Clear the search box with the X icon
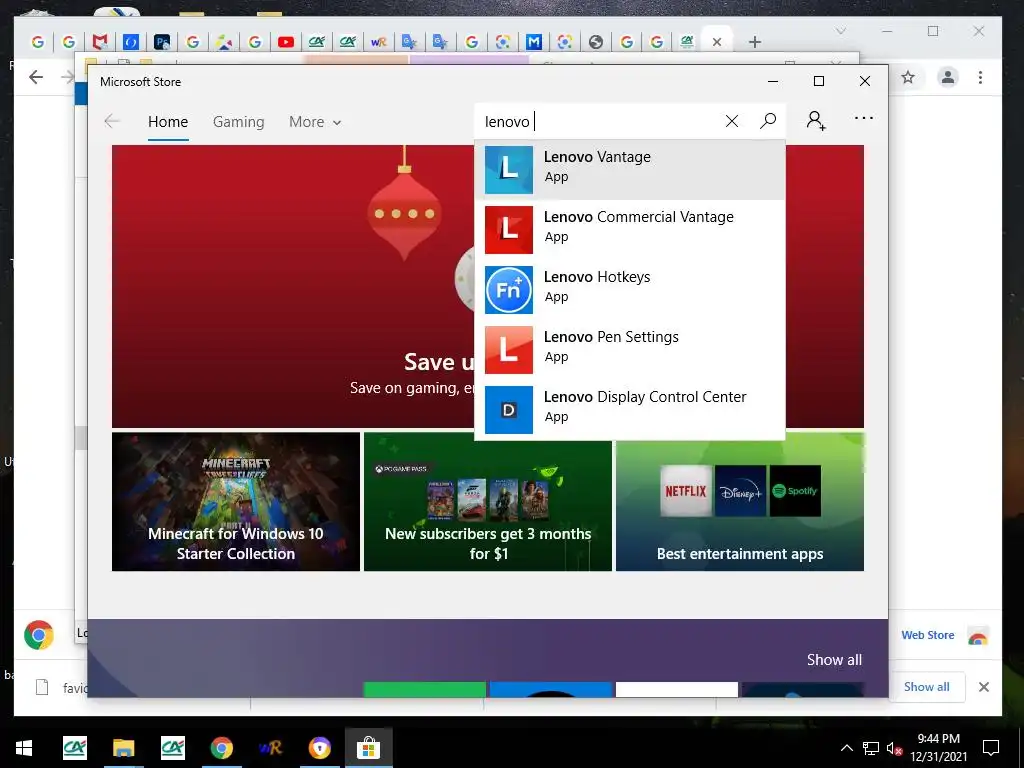1024x768 pixels. (x=731, y=121)
